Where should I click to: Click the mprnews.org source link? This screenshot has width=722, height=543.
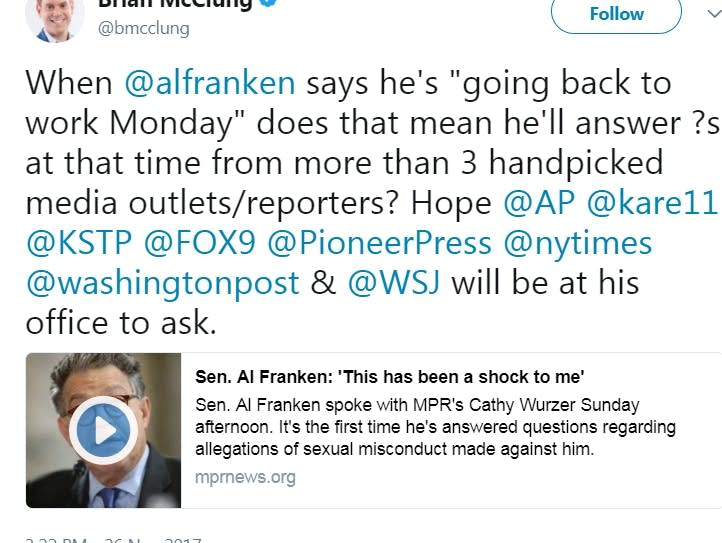click(x=245, y=477)
